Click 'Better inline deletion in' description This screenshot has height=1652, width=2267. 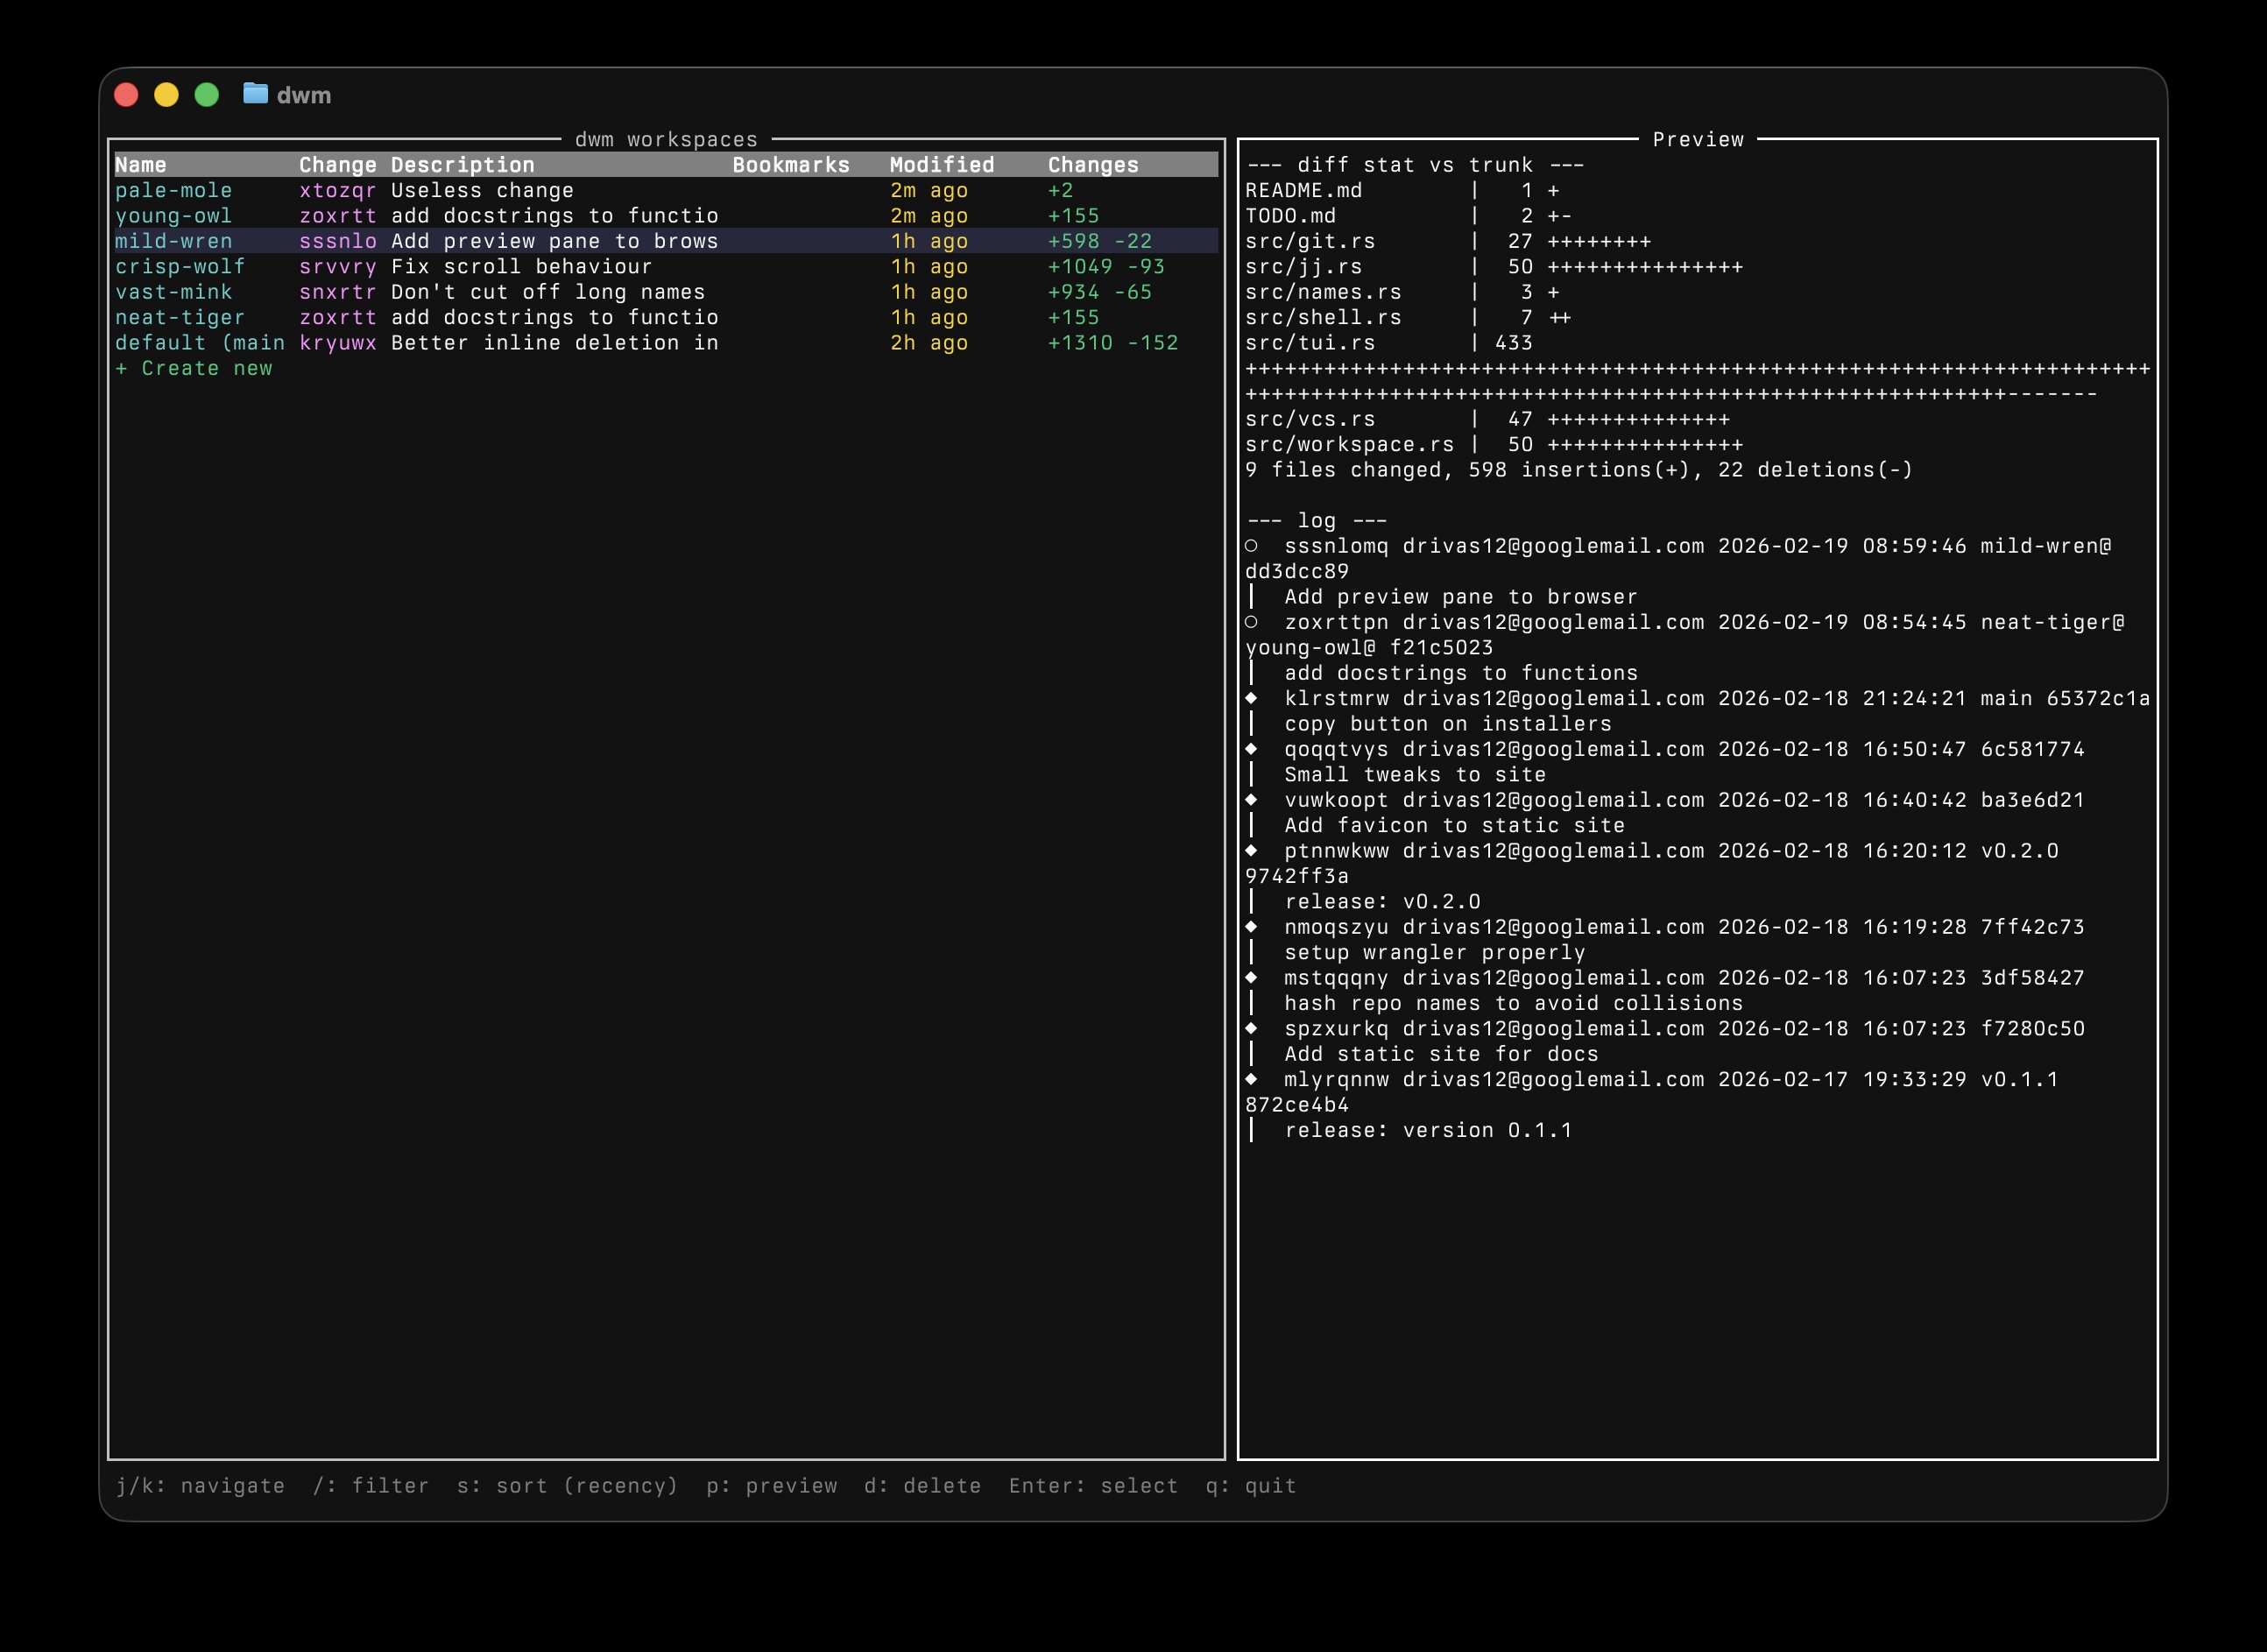[x=555, y=343]
